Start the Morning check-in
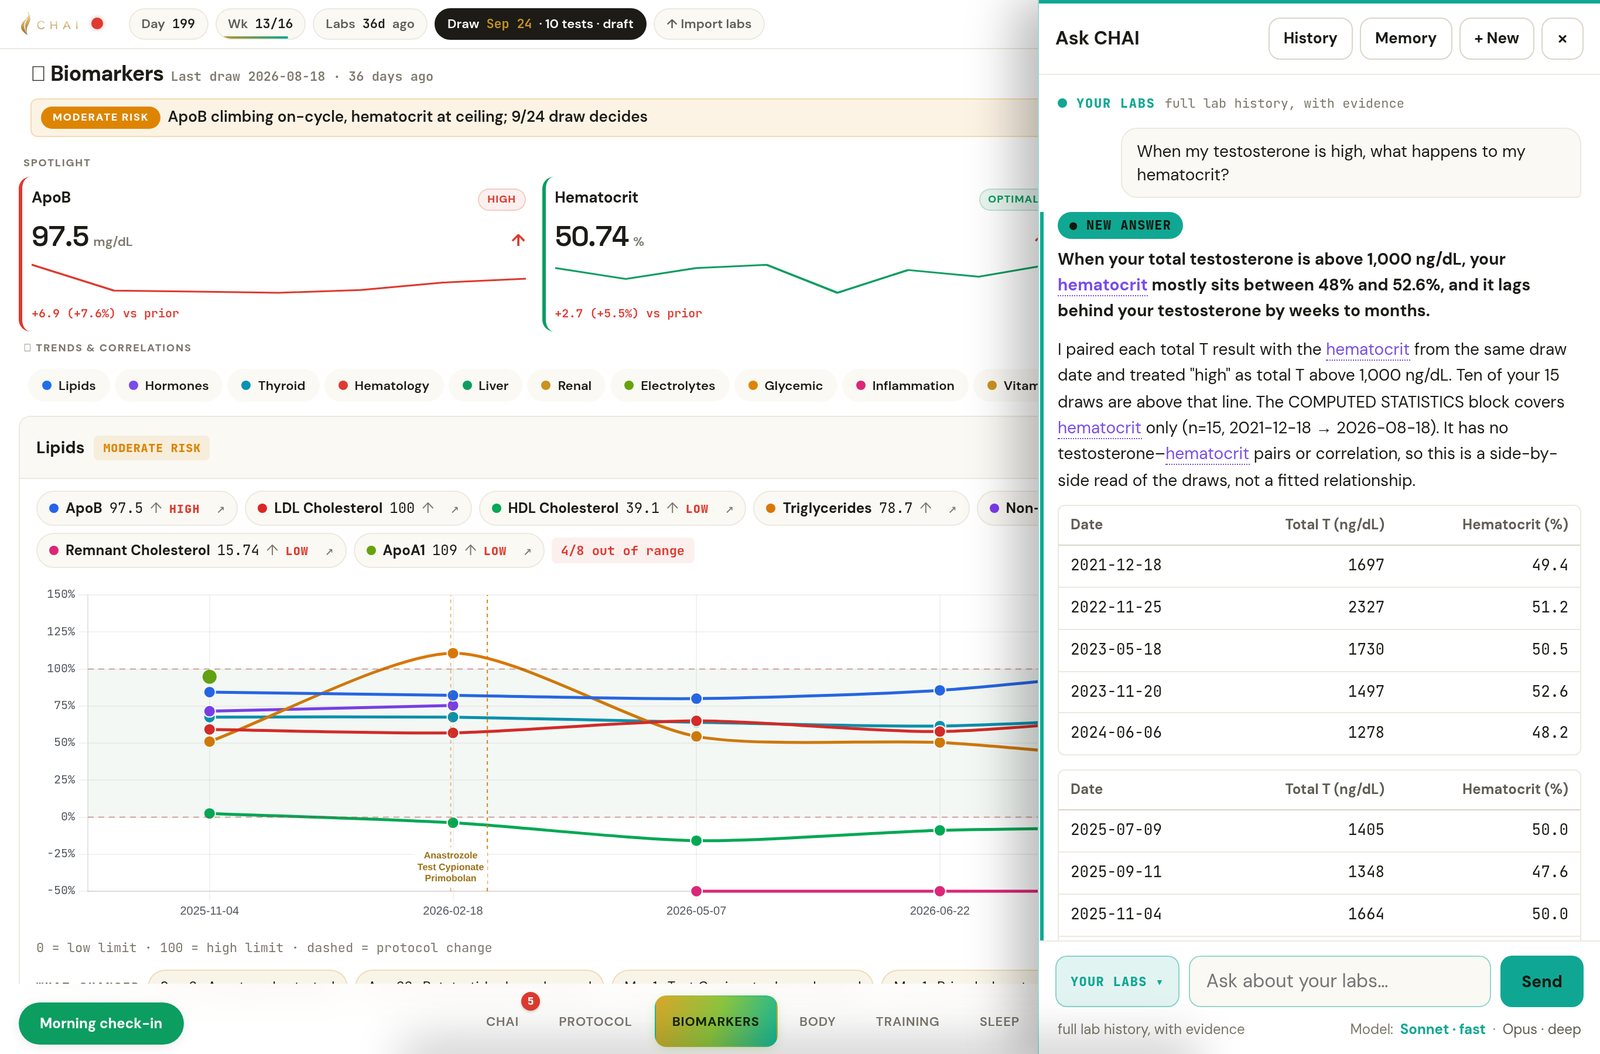This screenshot has width=1600, height=1054. (x=101, y=1023)
